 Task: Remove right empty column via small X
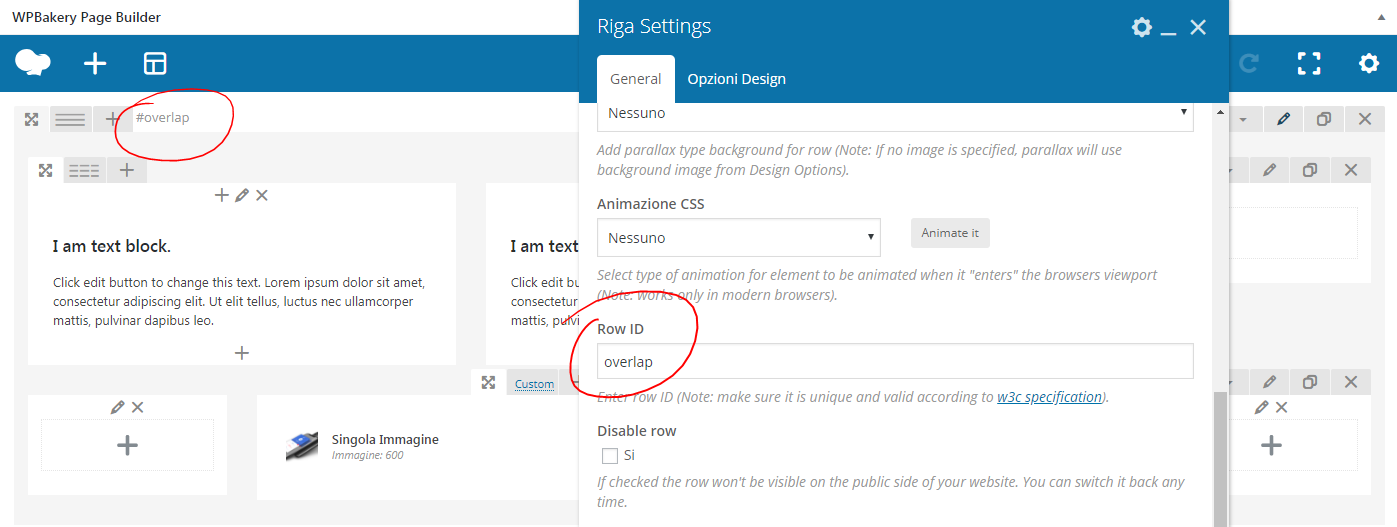pyautogui.click(x=1281, y=407)
